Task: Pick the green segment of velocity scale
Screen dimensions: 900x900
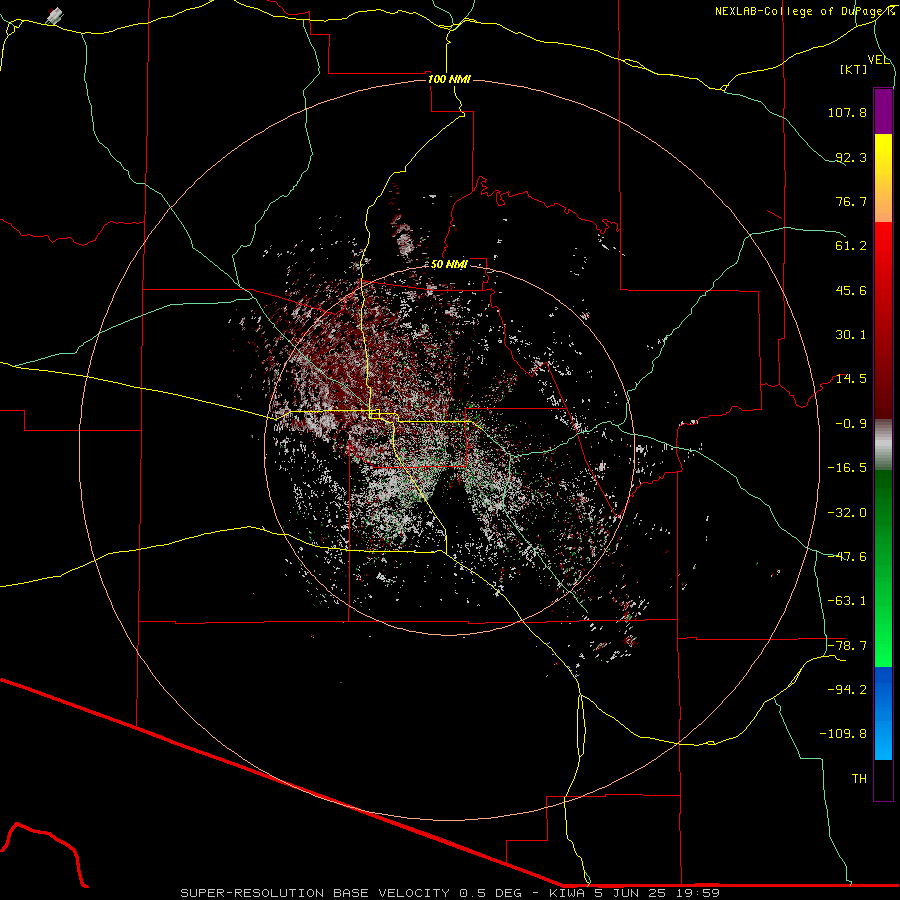Action: pyautogui.click(x=883, y=568)
